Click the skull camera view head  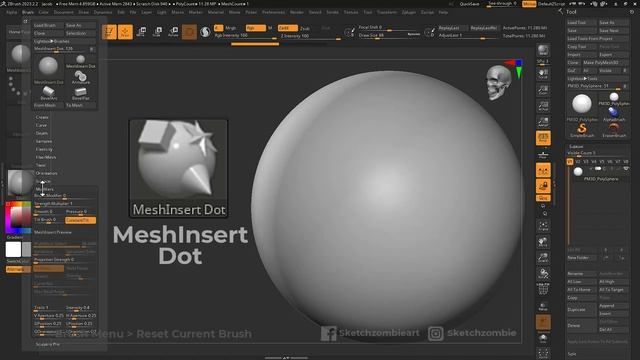click(498, 82)
